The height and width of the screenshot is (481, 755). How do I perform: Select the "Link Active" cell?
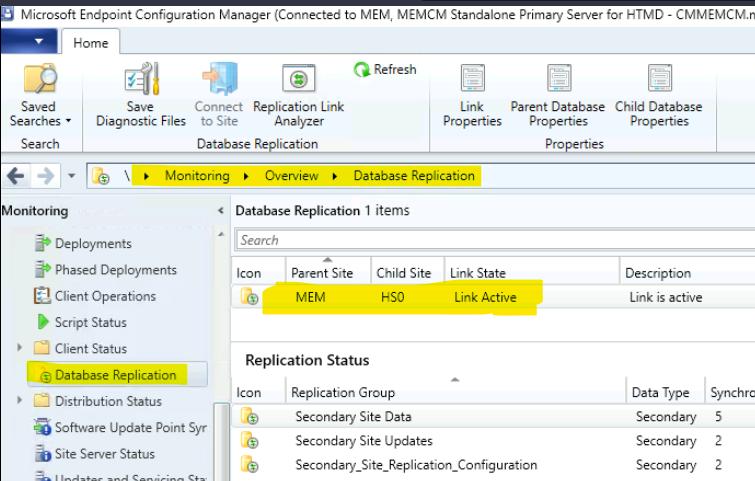pos(485,297)
